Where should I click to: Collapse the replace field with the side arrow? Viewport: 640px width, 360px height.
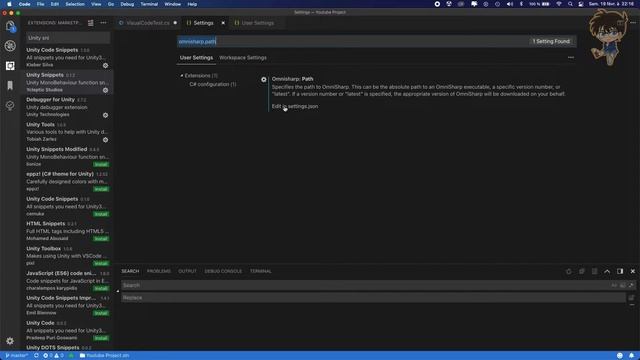(118, 291)
